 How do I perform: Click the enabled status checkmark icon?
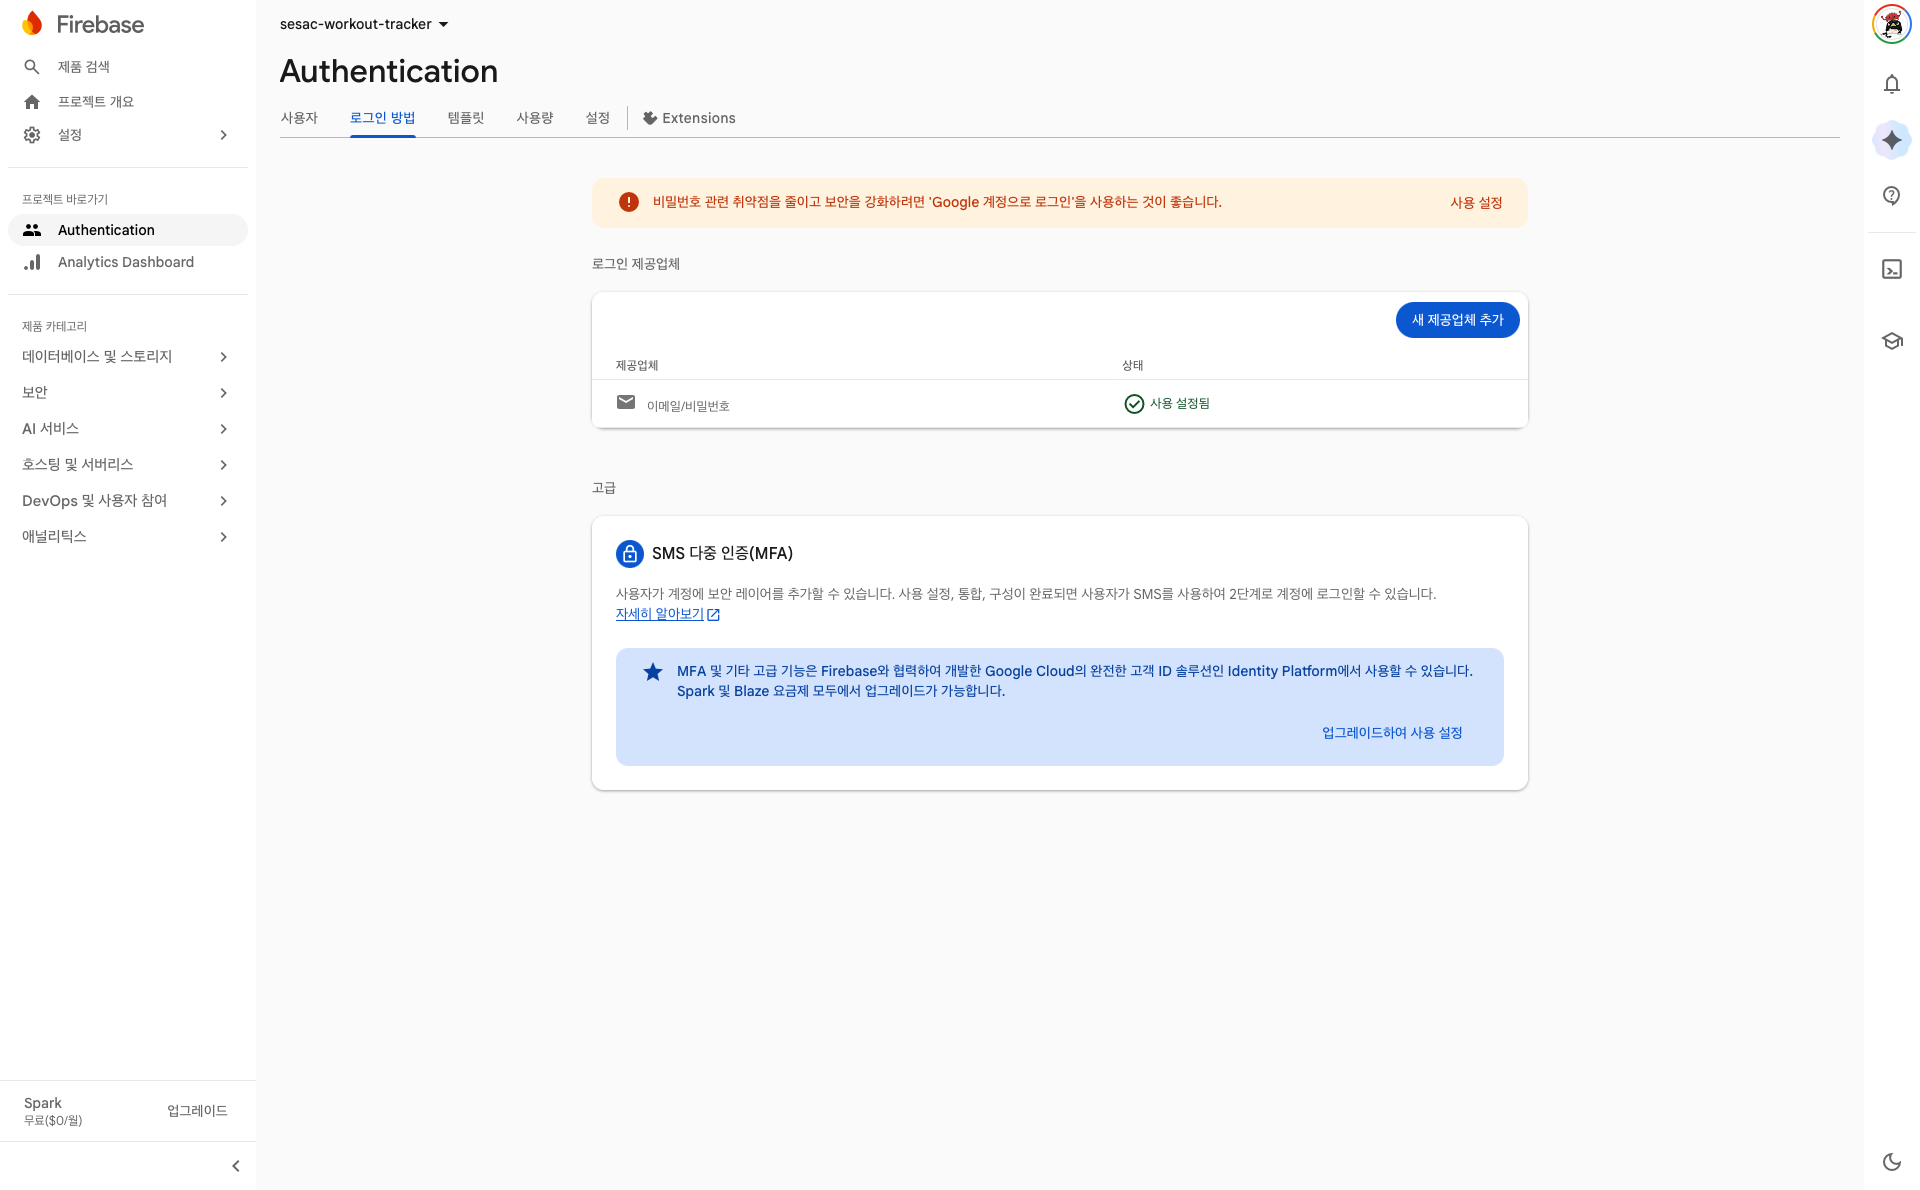(1134, 404)
